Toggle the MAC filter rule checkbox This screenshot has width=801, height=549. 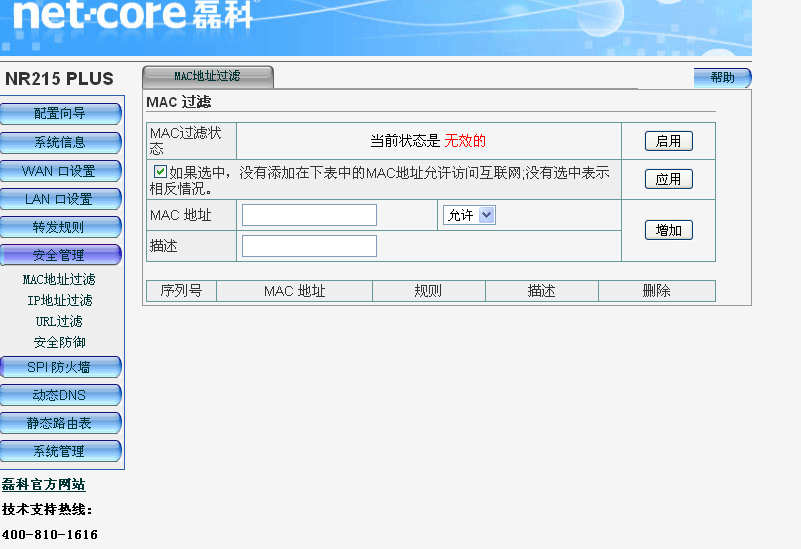pyautogui.click(x=160, y=171)
